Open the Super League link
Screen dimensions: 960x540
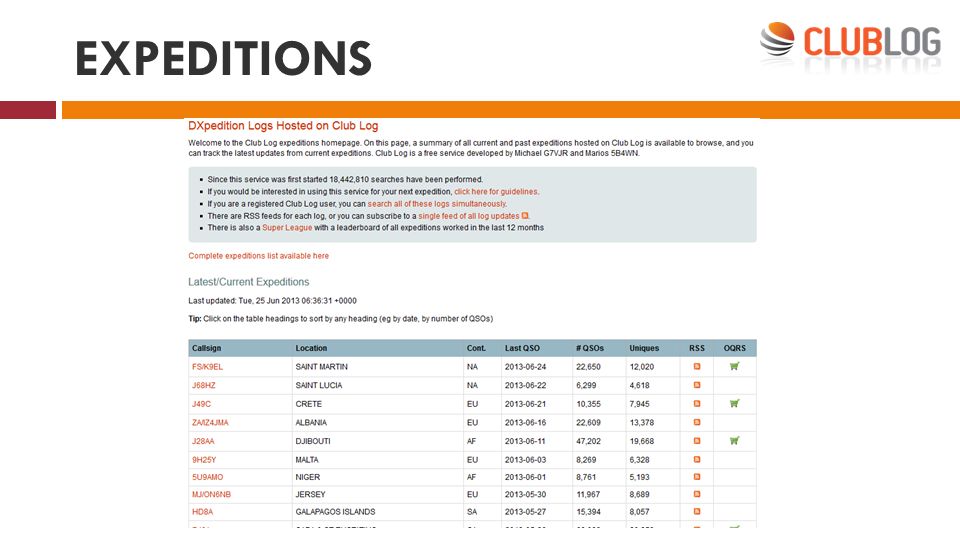point(287,228)
